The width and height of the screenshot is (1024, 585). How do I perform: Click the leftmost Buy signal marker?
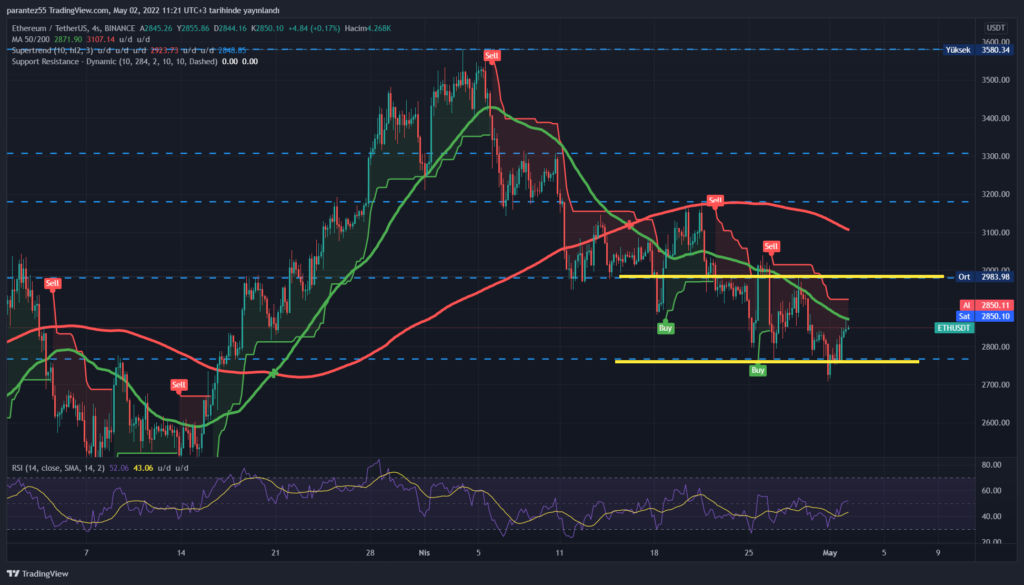coord(665,328)
